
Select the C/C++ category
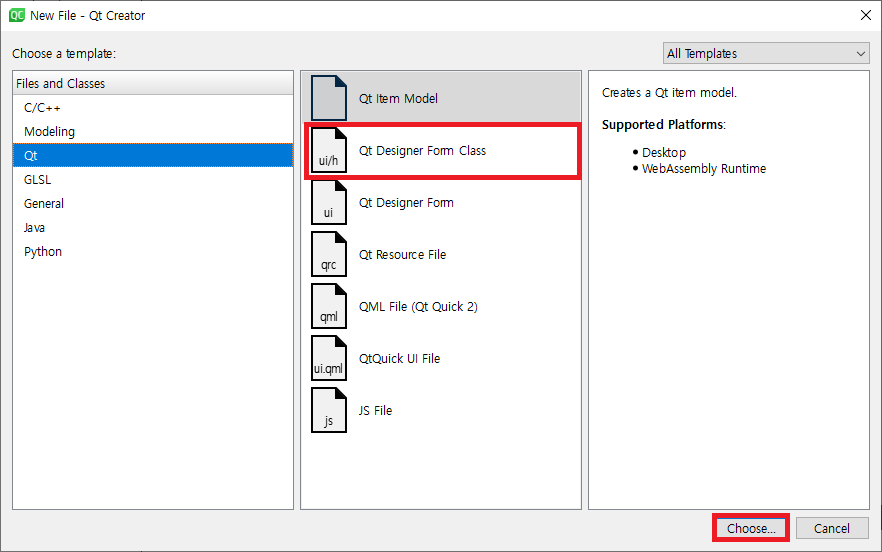pos(153,107)
